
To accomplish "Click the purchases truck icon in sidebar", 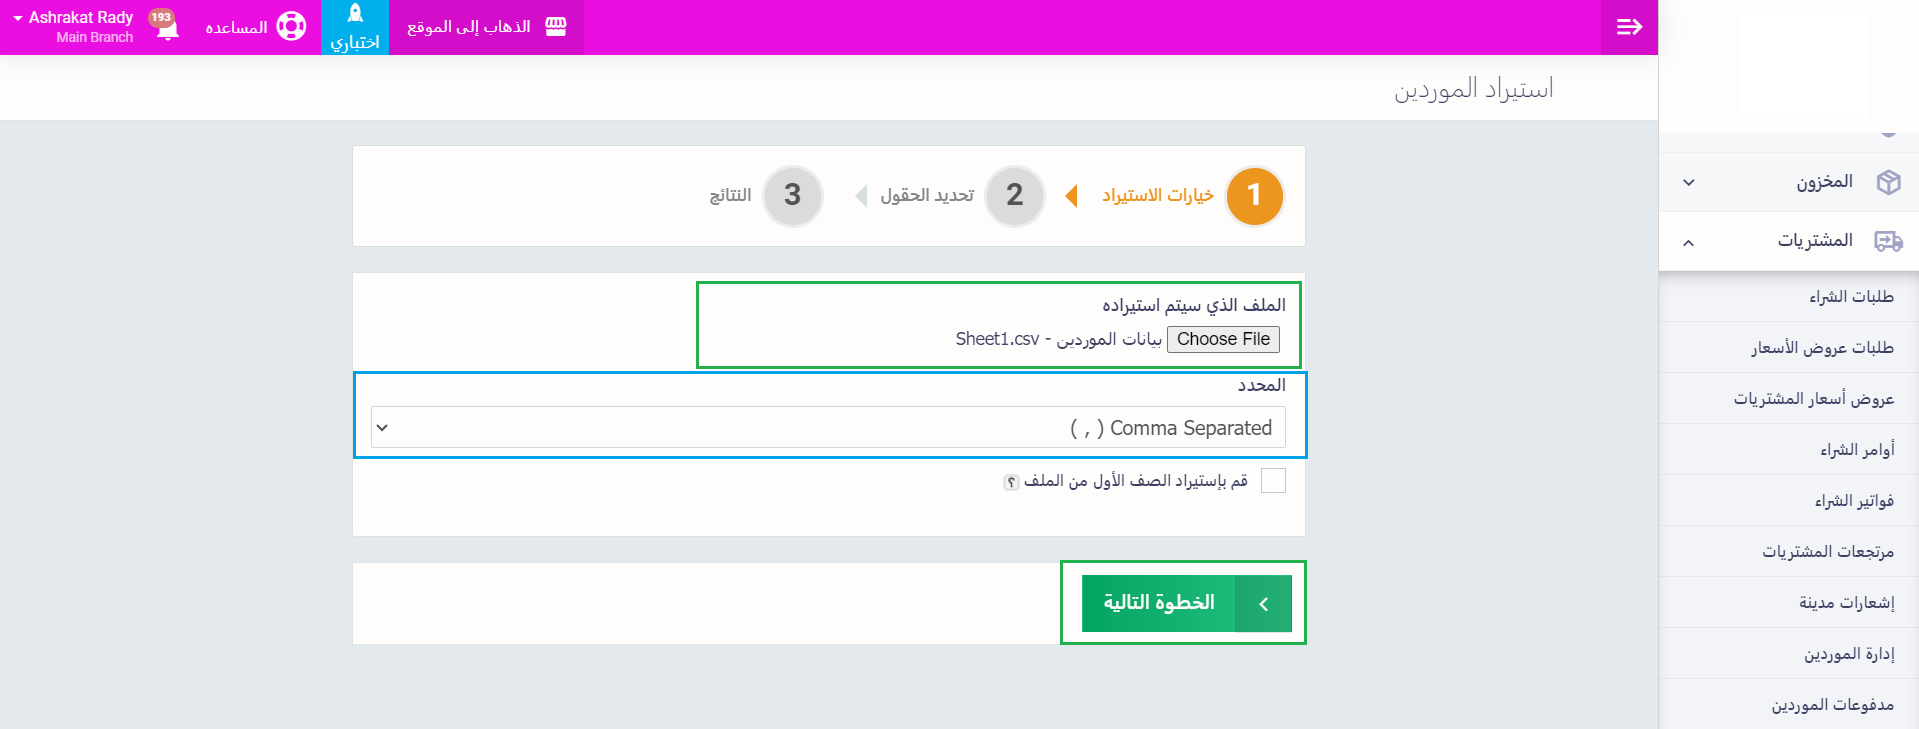I will (x=1888, y=241).
